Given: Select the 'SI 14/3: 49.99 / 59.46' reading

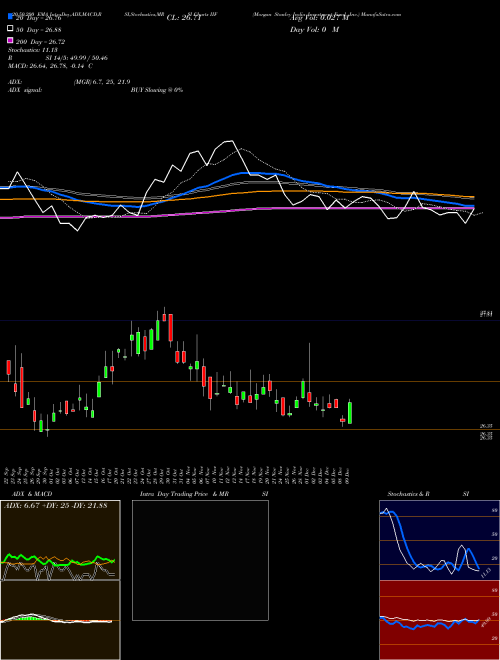Looking at the screenshot, I should pyautogui.click(x=77, y=58).
